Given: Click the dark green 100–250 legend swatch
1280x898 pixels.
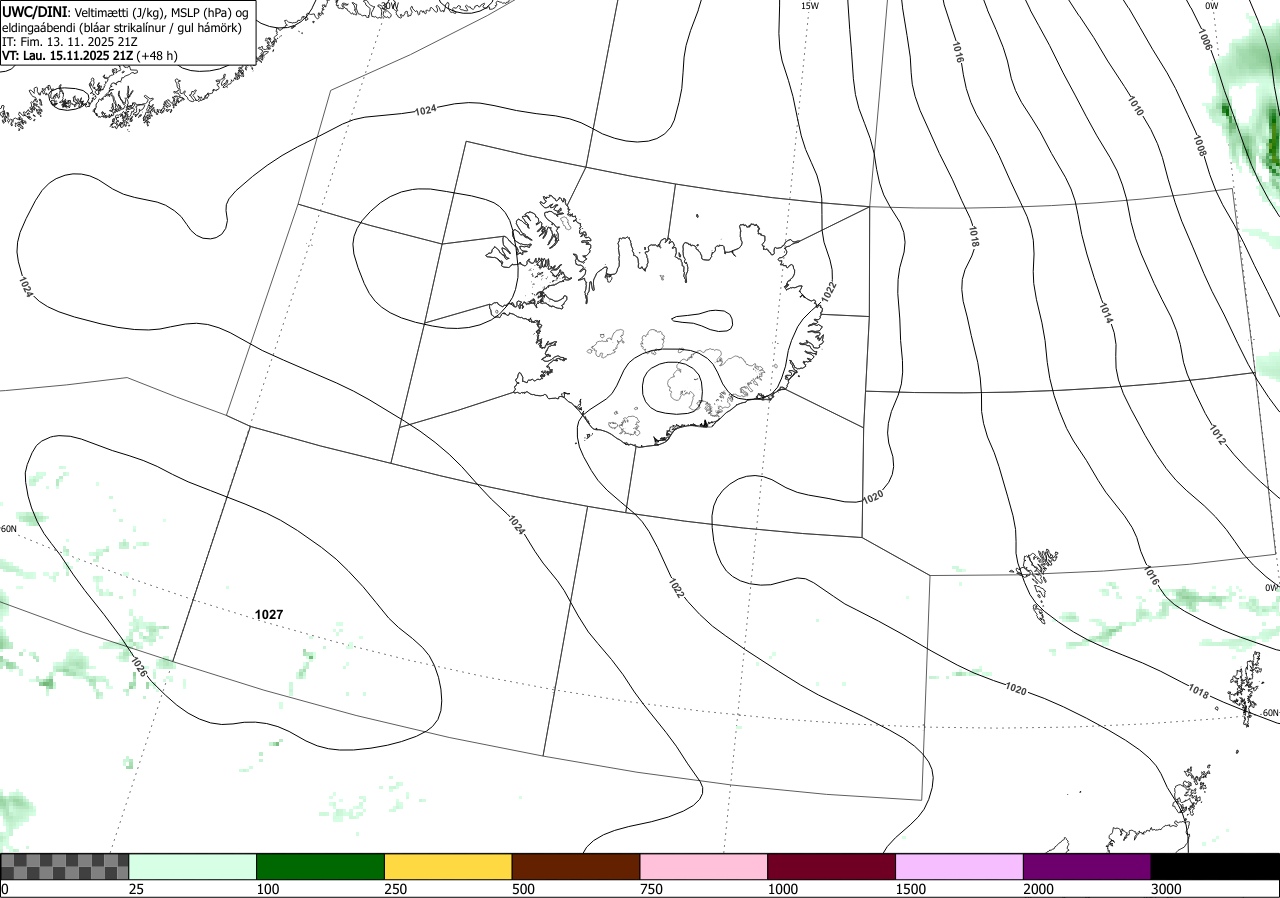Looking at the screenshot, I should [x=321, y=866].
